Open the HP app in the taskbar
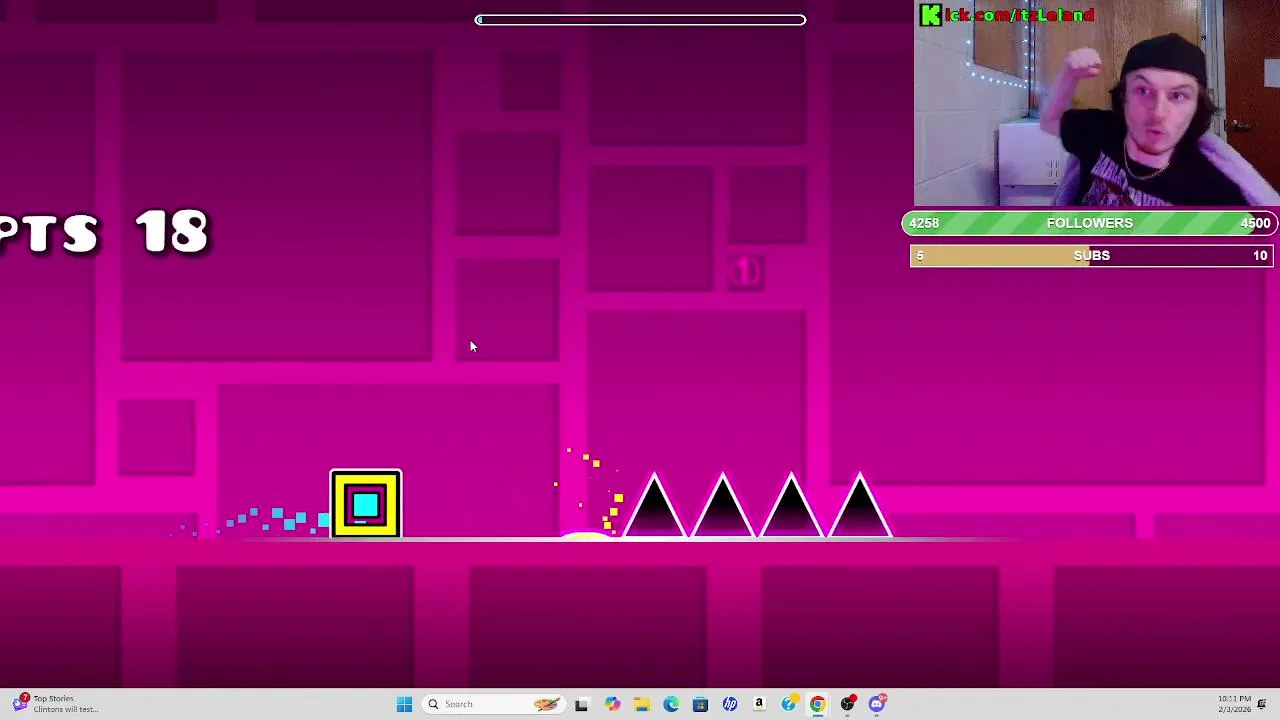 point(730,704)
